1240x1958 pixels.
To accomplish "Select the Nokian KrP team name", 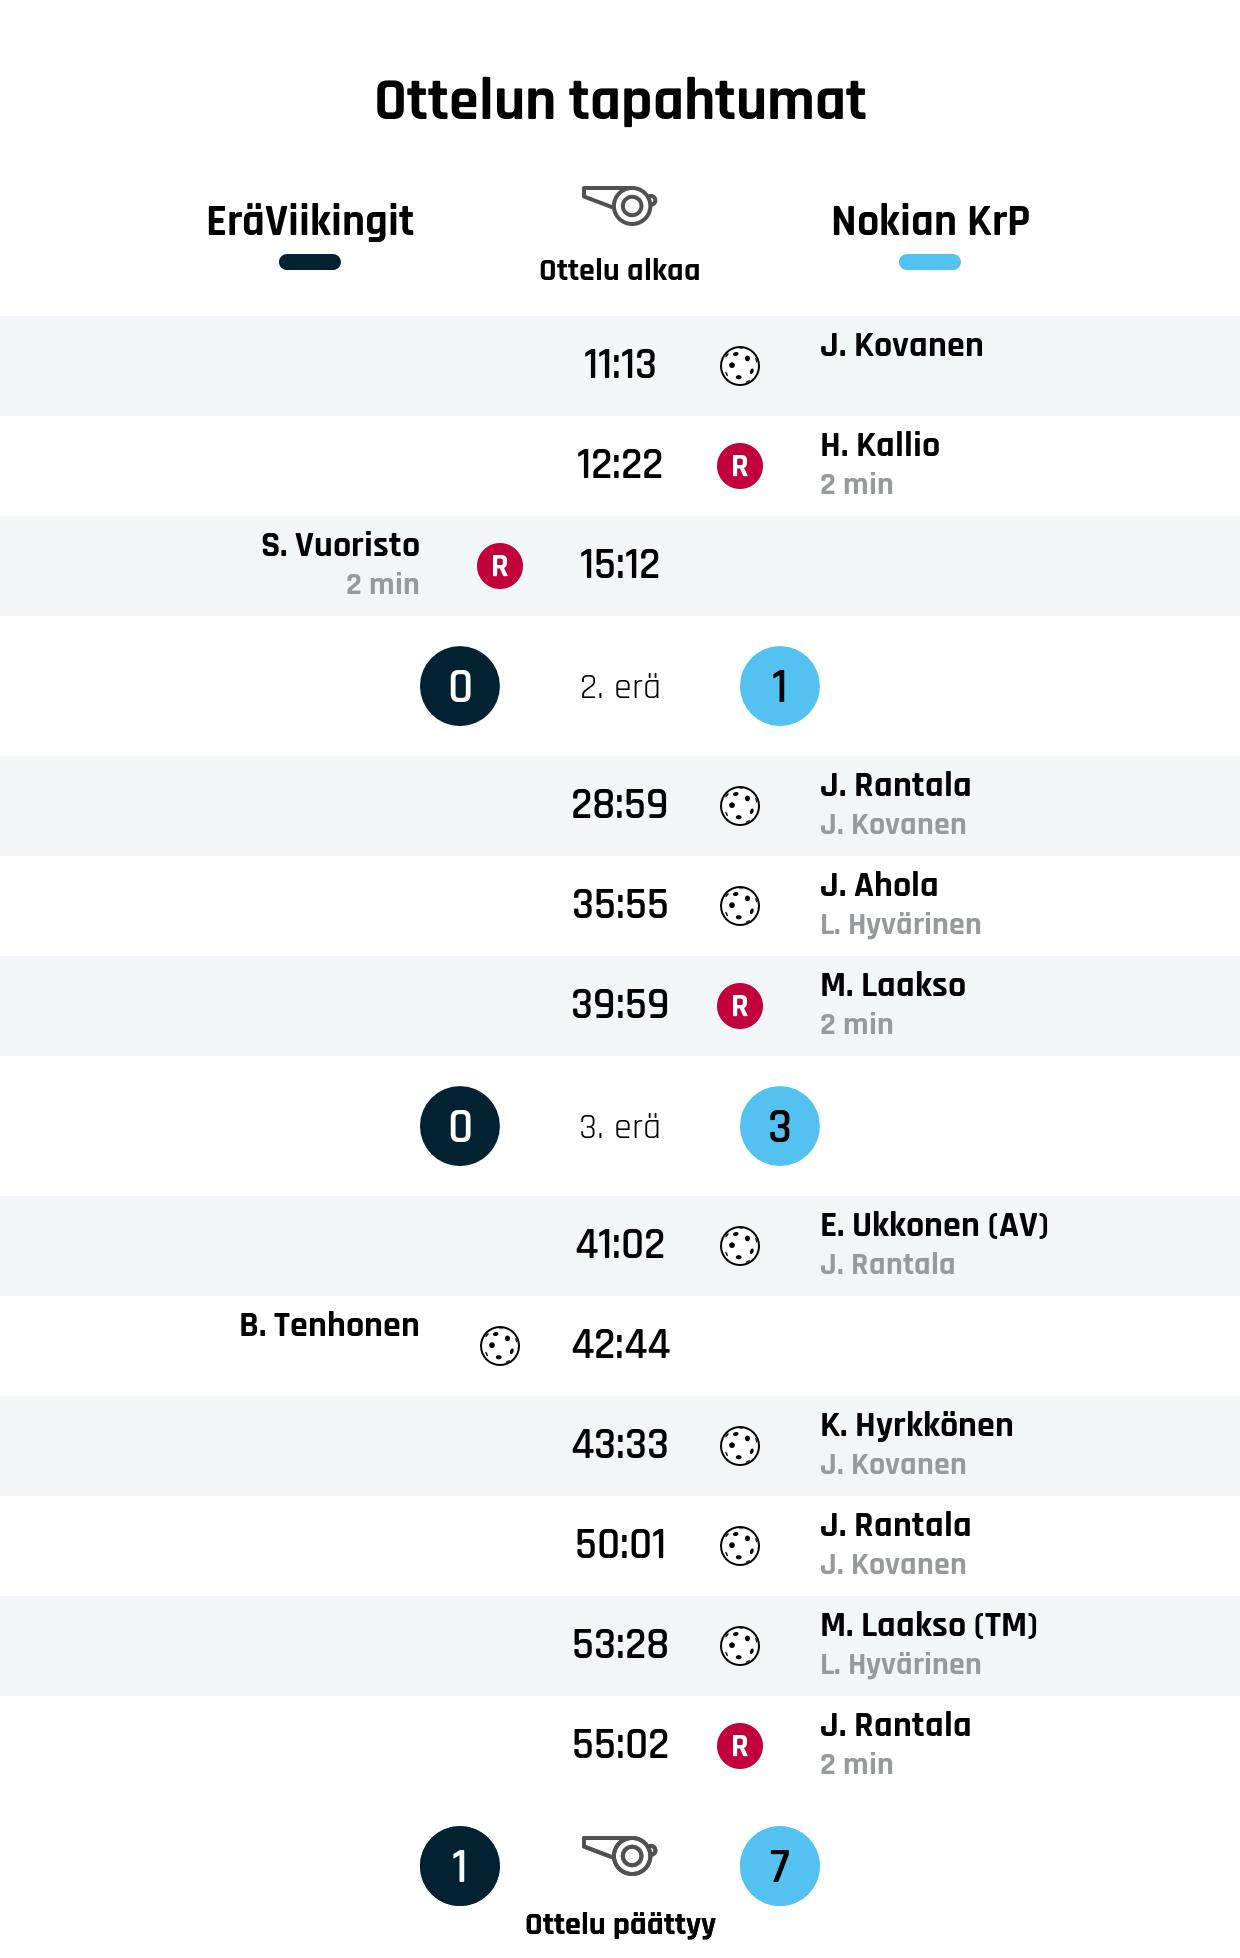I will (x=930, y=221).
